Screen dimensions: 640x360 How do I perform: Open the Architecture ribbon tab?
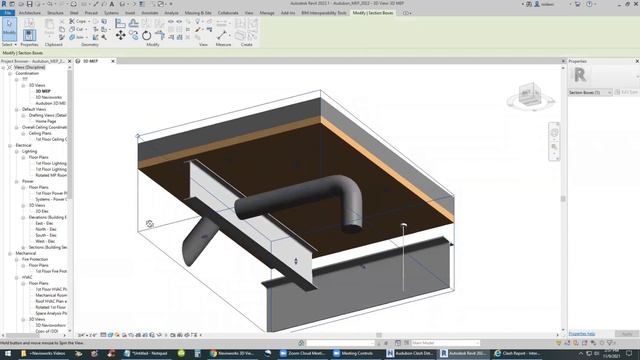(30, 13)
